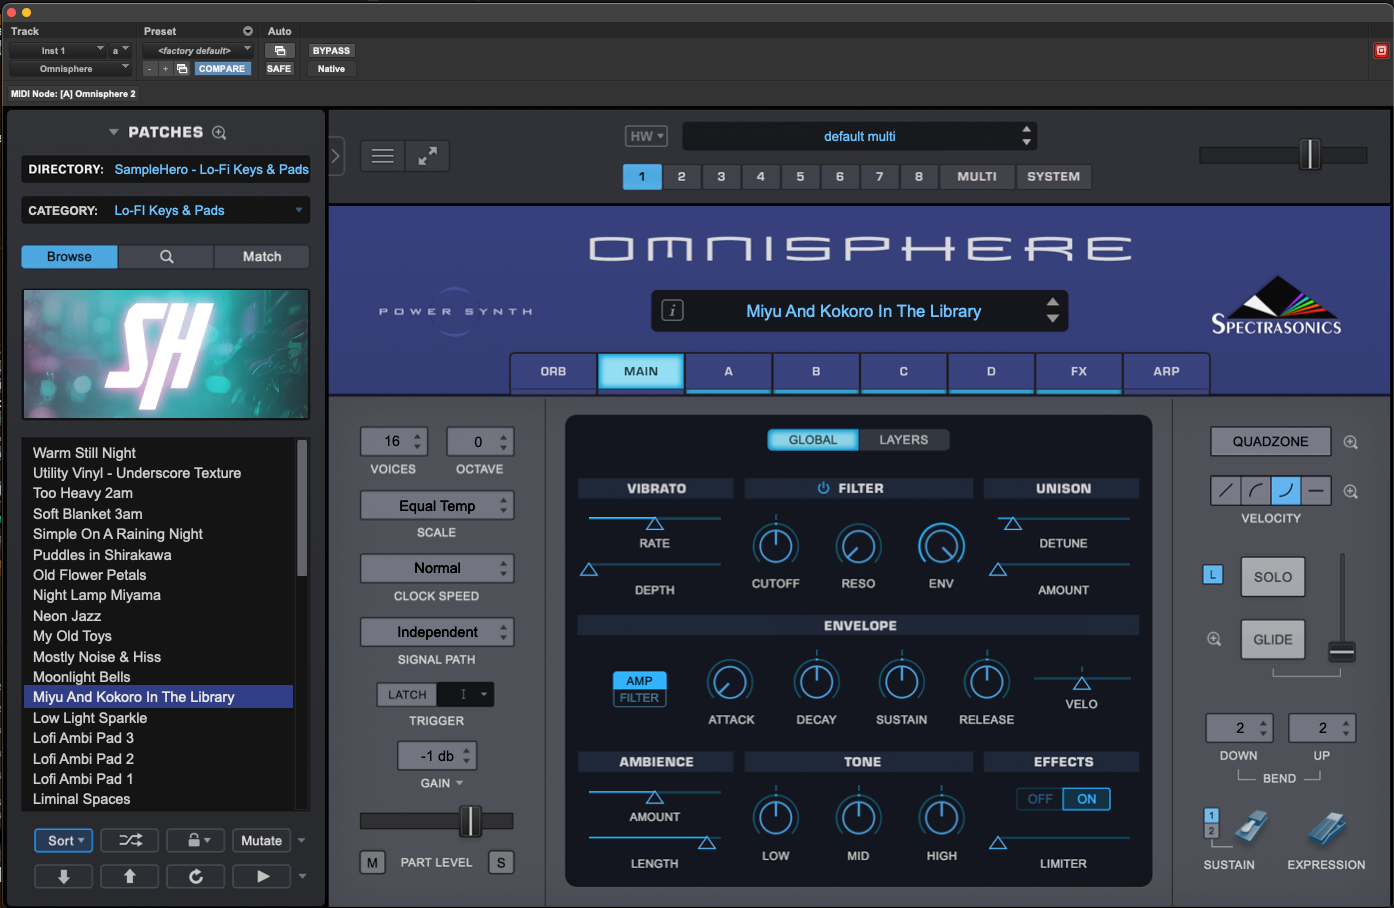Image resolution: width=1394 pixels, height=908 pixels.
Task: Mute the part with the M button
Action: tap(372, 862)
